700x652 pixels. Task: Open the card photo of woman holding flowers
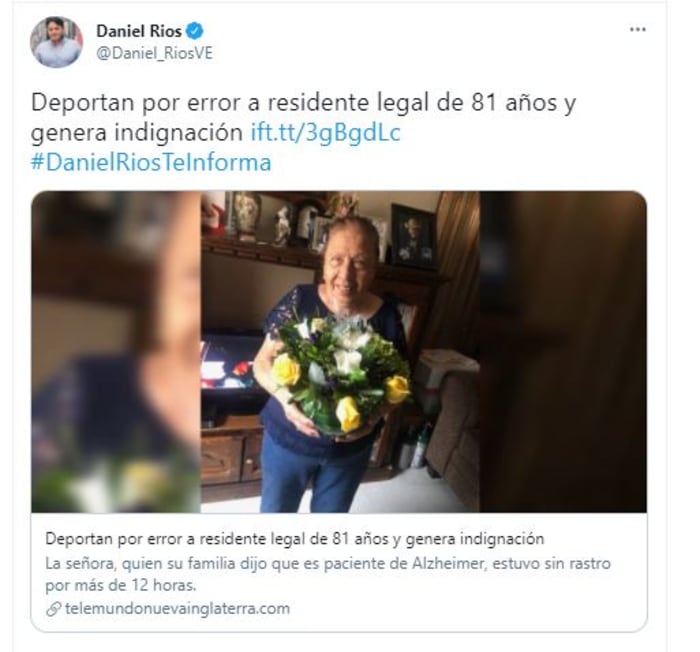[340, 352]
